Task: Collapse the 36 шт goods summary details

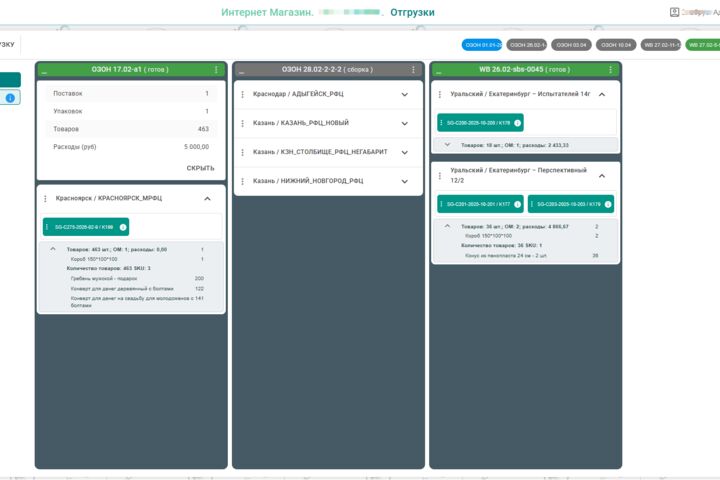Action: (447, 226)
